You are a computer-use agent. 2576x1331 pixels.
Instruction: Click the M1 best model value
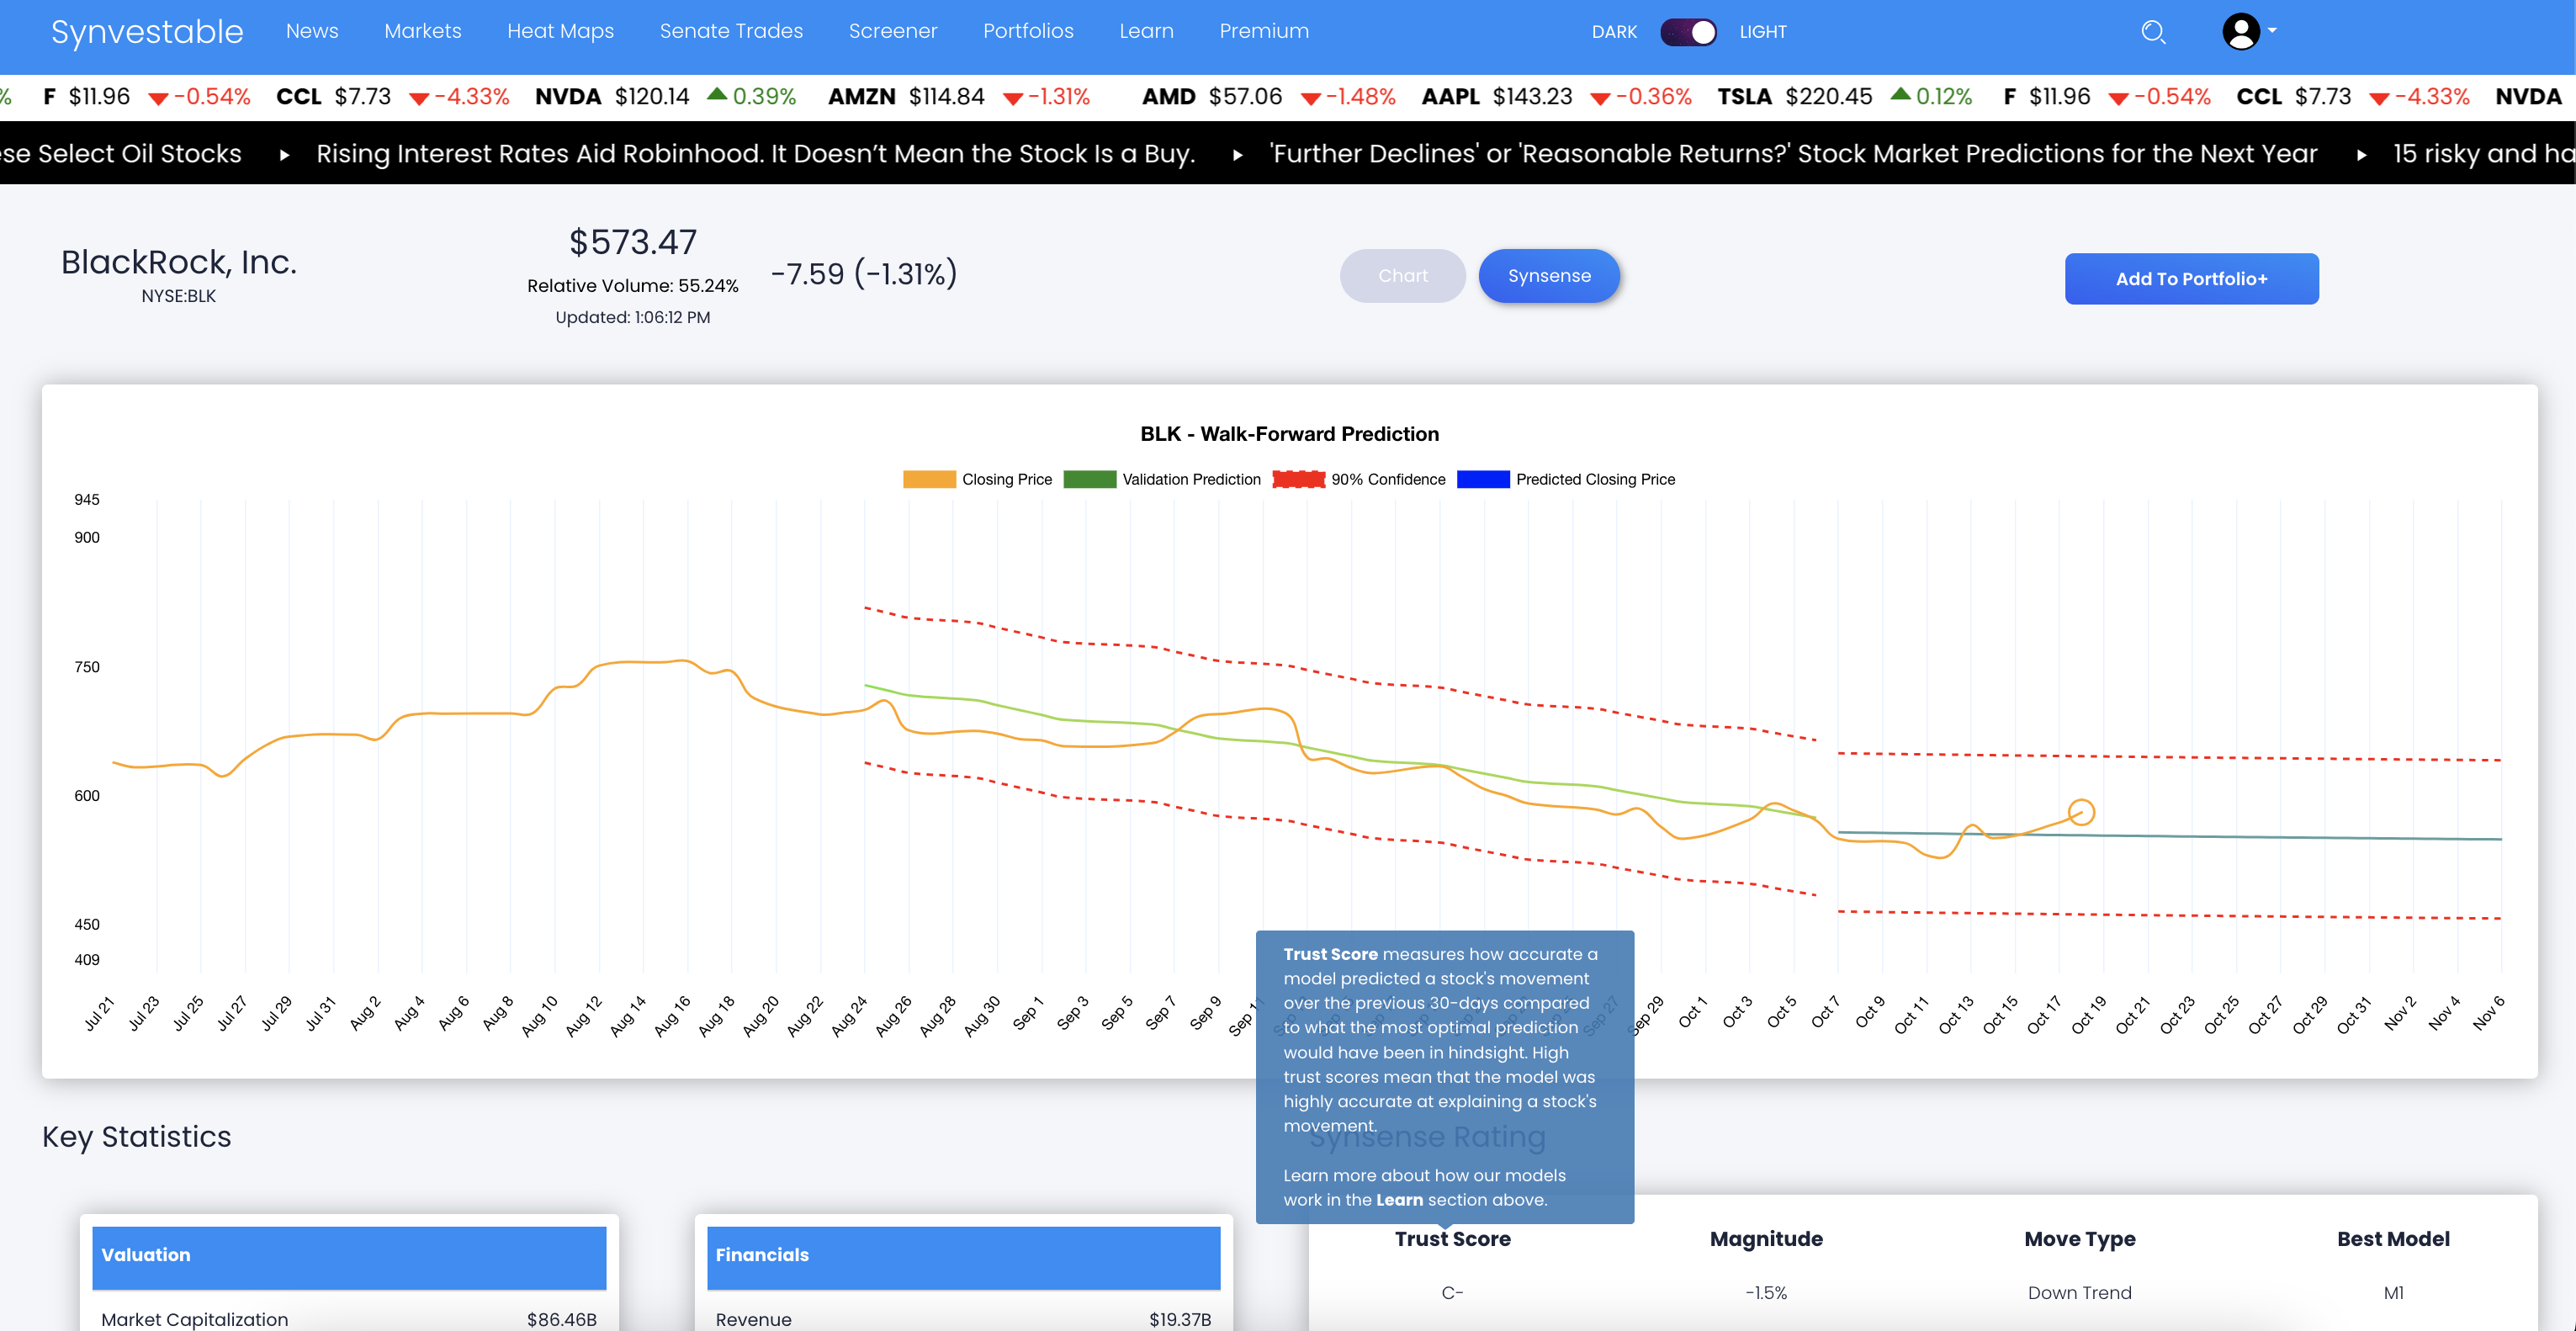[2393, 1293]
